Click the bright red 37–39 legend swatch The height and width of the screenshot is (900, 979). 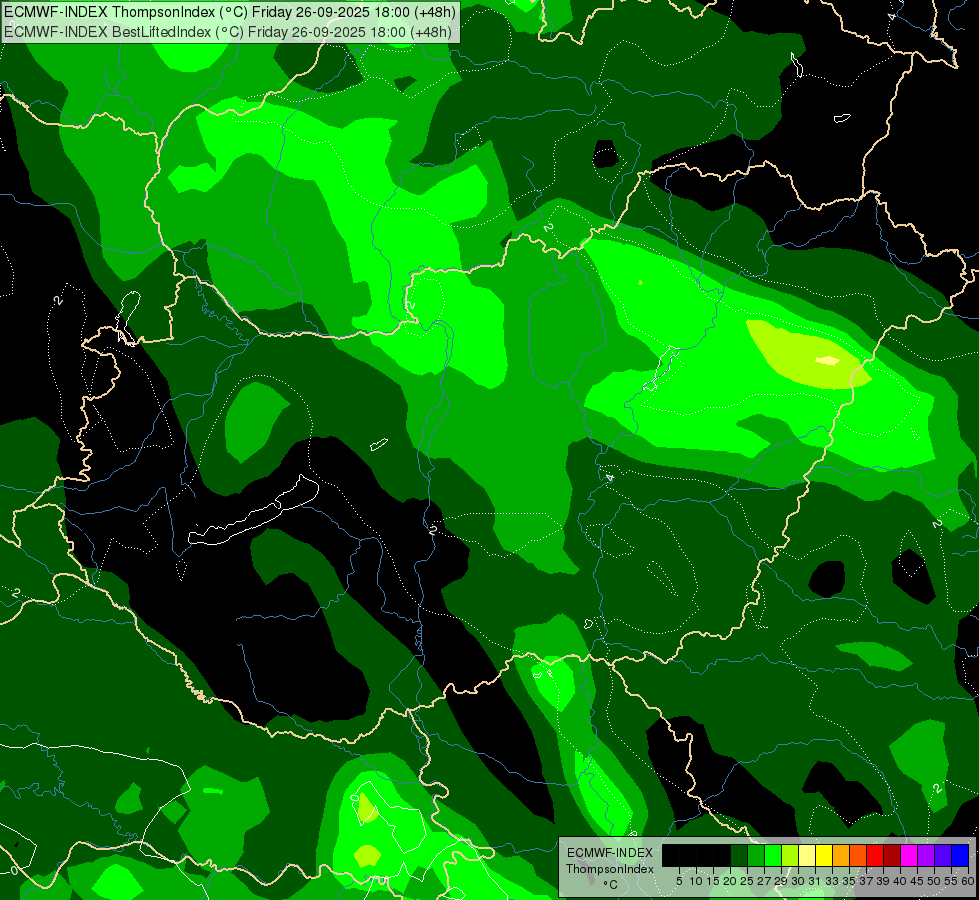point(875,856)
